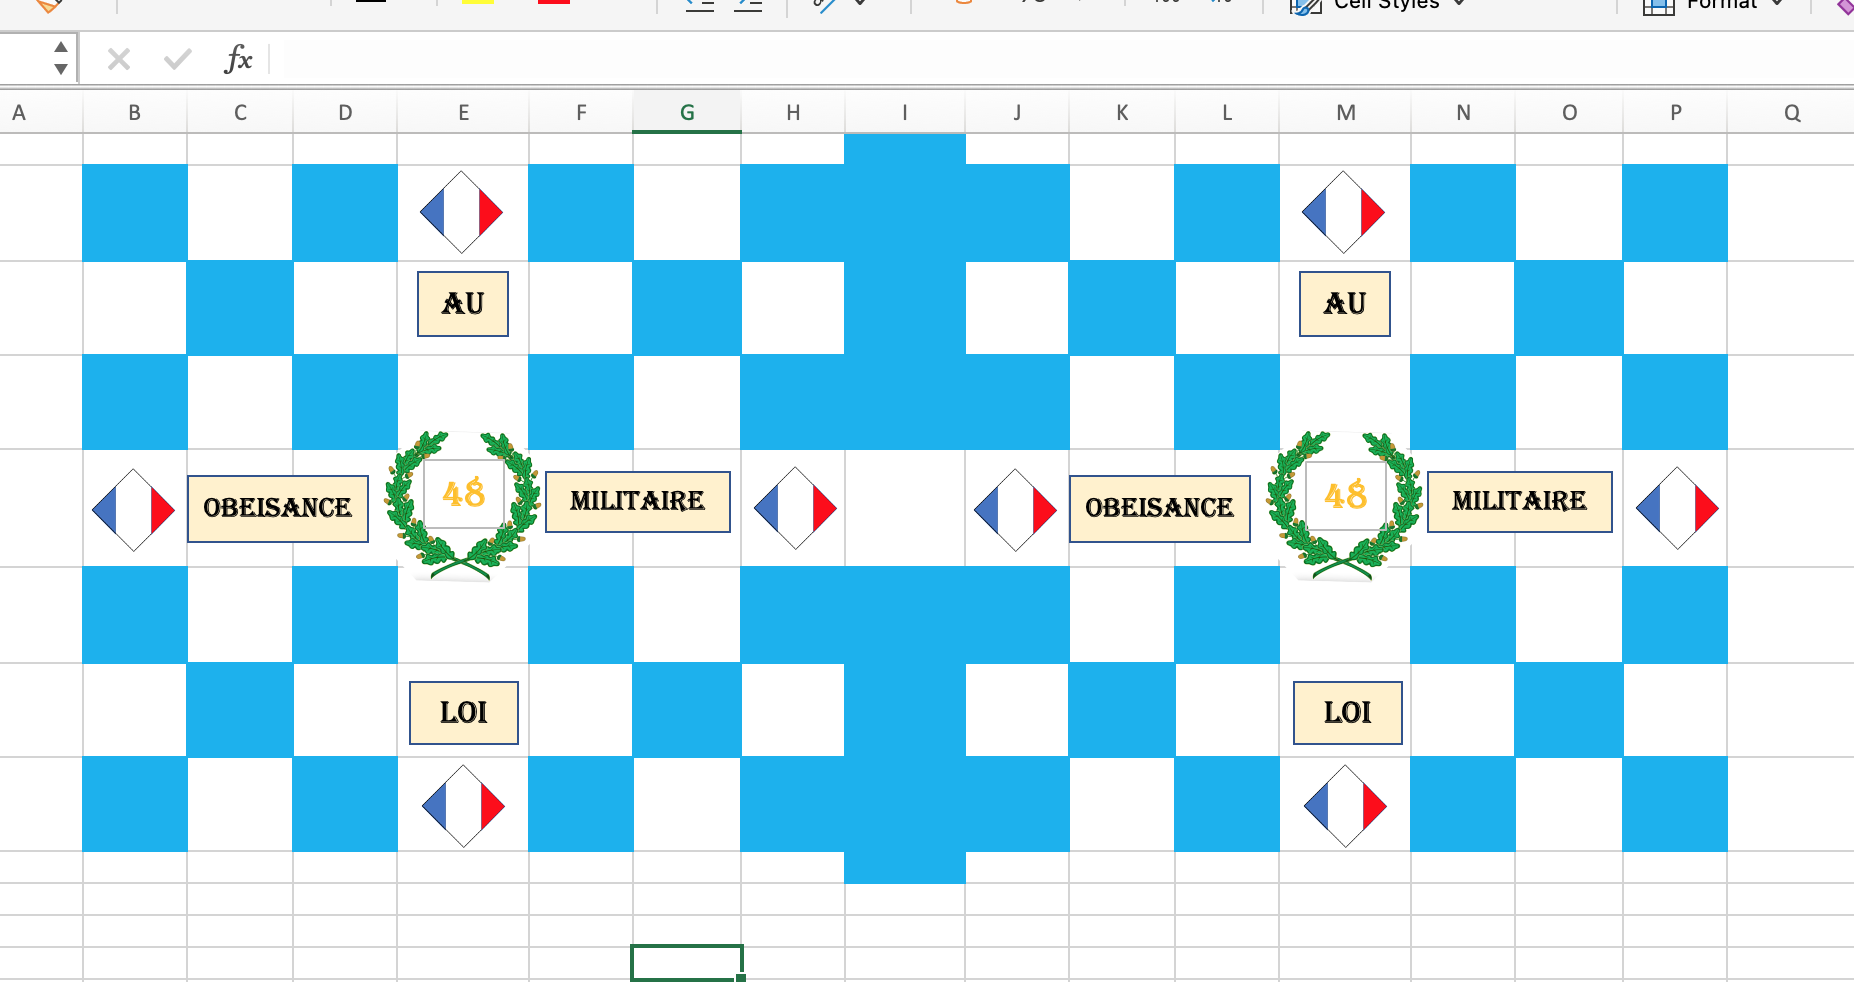Click the Cancel entry X in formula bar
Viewport: 1854px width, 982px height.
pyautogui.click(x=119, y=60)
